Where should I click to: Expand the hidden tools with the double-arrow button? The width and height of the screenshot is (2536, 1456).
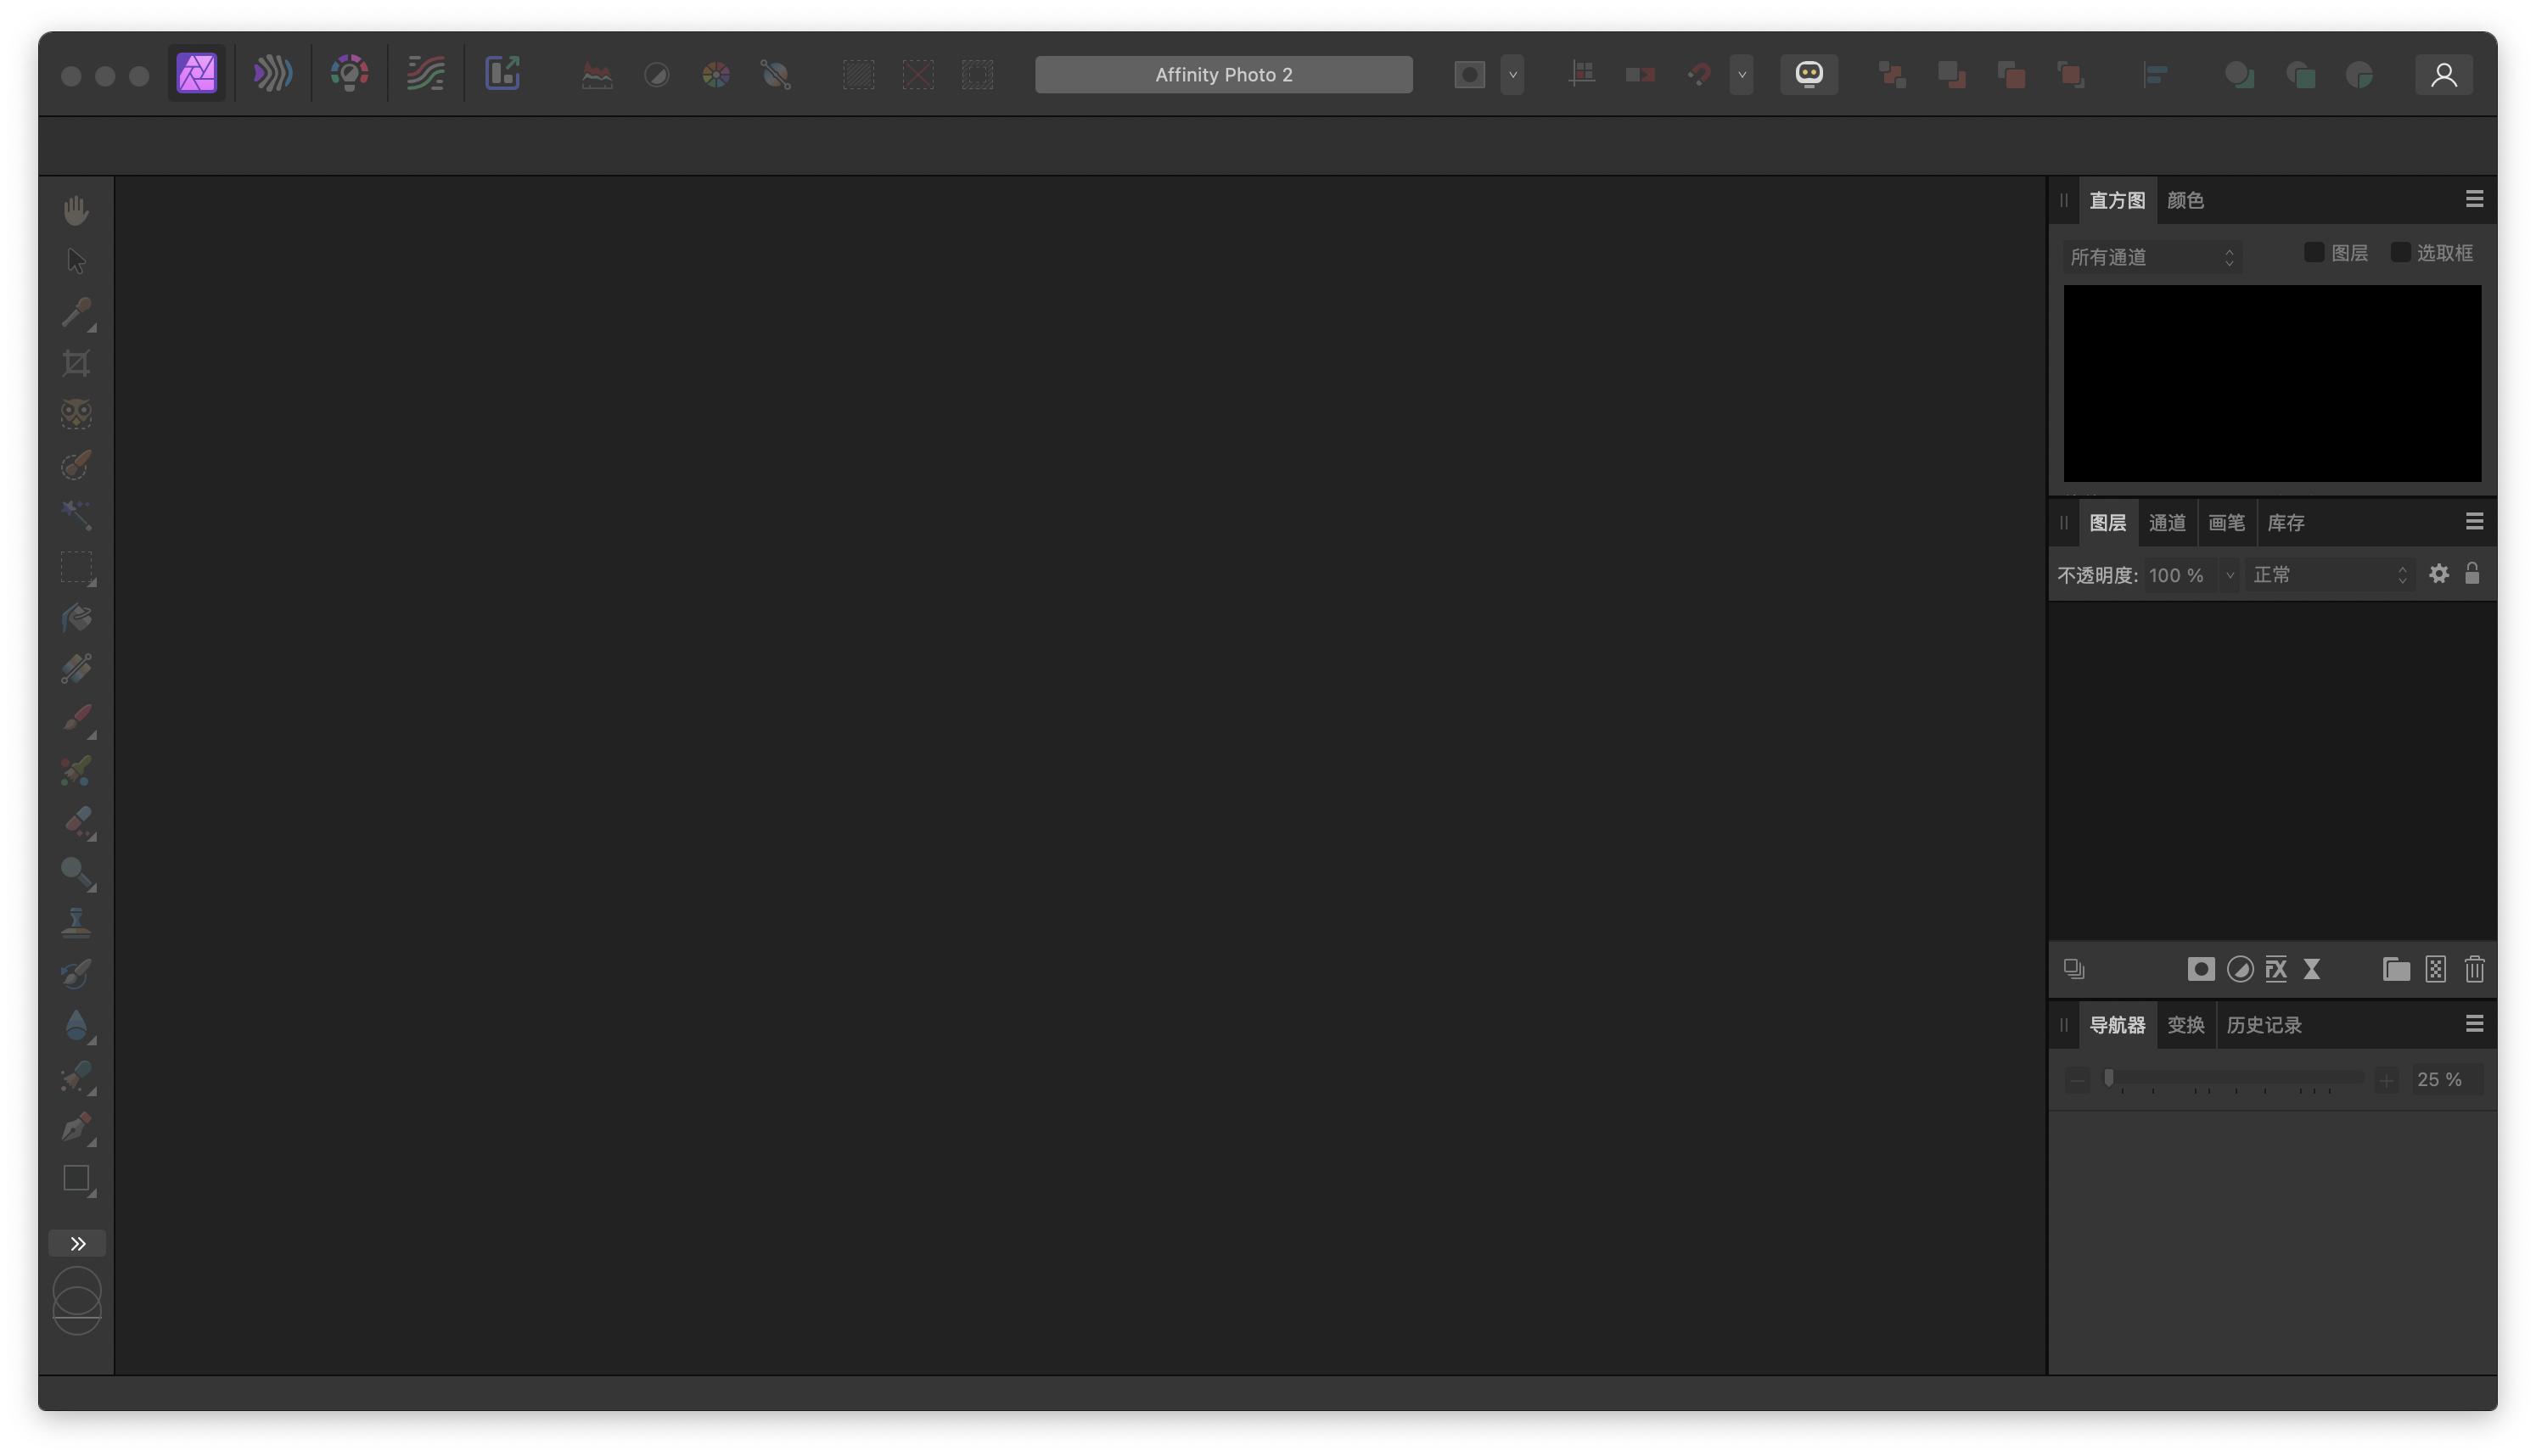pyautogui.click(x=77, y=1242)
